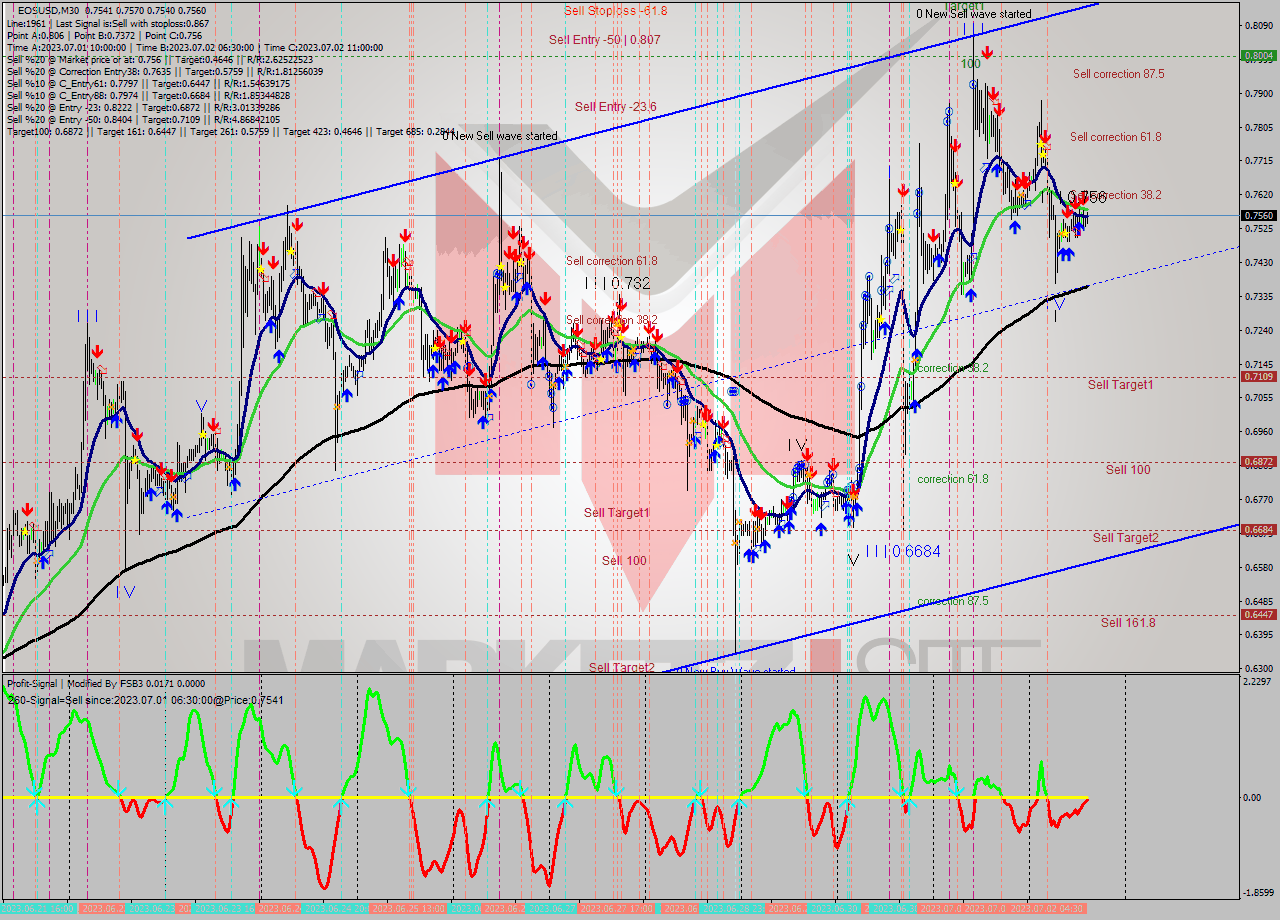Click the 0.6300 price scale value
Image resolution: width=1280 pixels, height=920 pixels.
tap(1258, 668)
